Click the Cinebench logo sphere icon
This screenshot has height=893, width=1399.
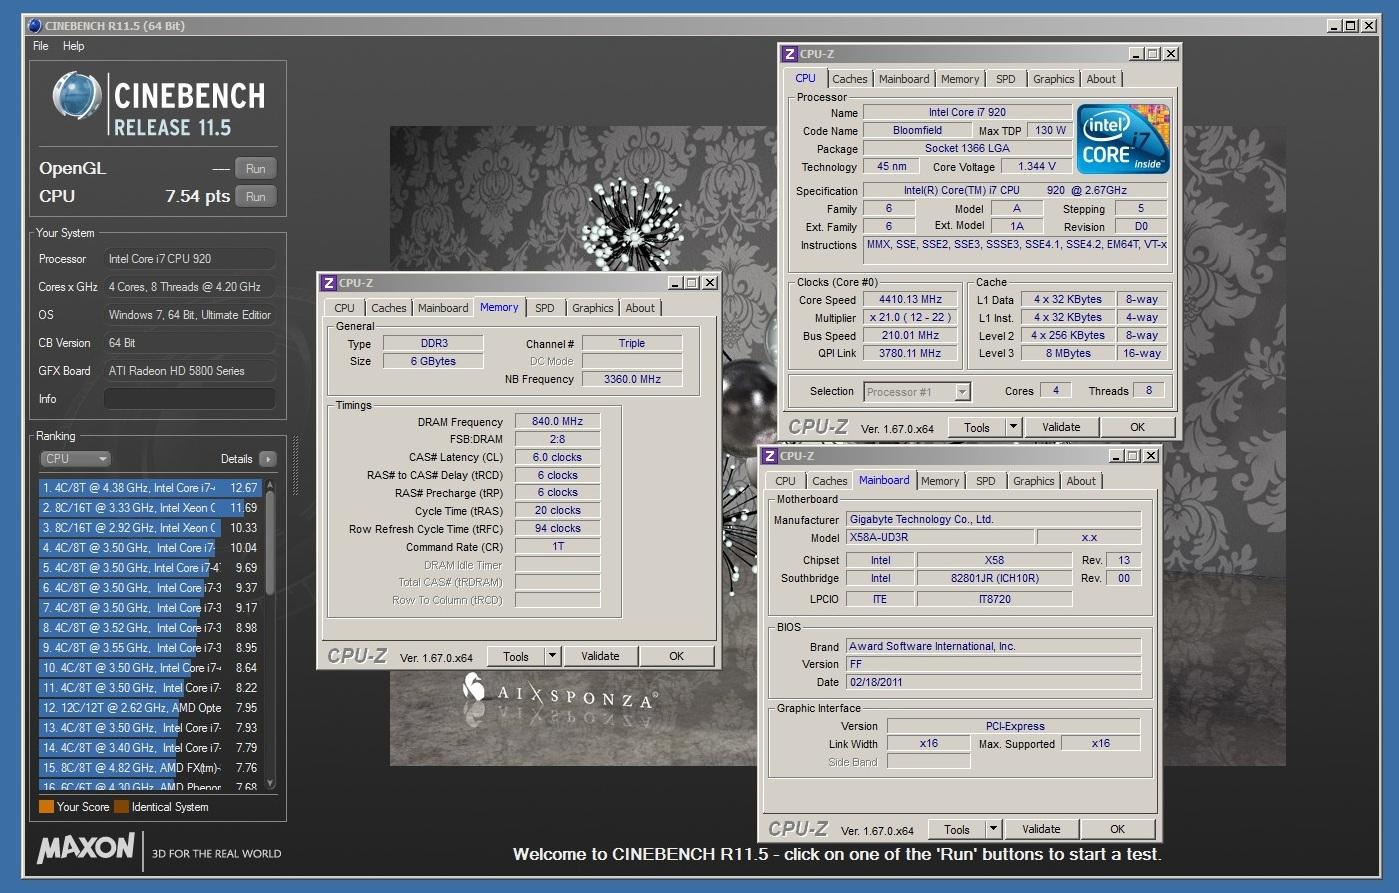pyautogui.click(x=77, y=98)
